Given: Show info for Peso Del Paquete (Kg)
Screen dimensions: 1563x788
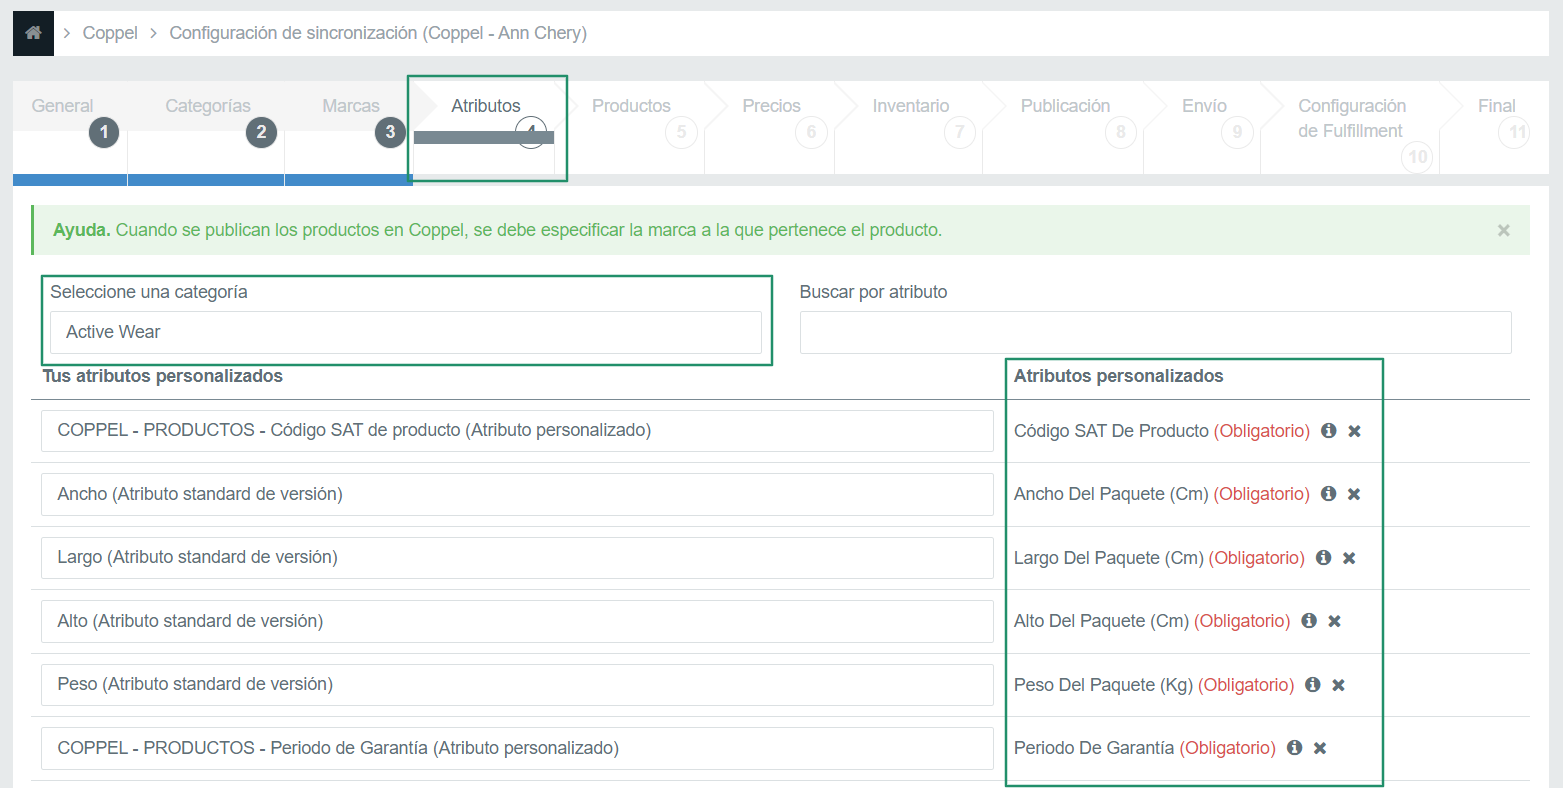Looking at the screenshot, I should (1313, 685).
